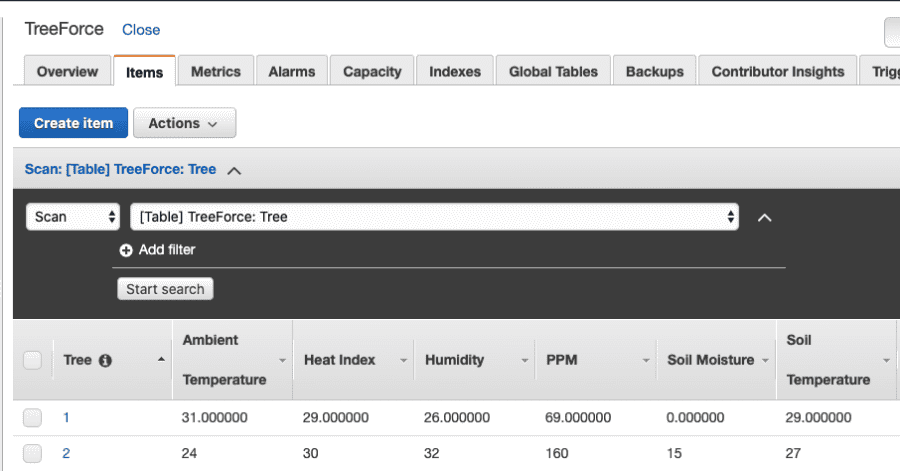Click Heat Index value 30 in row 2
The image size is (900, 471).
coord(311,453)
